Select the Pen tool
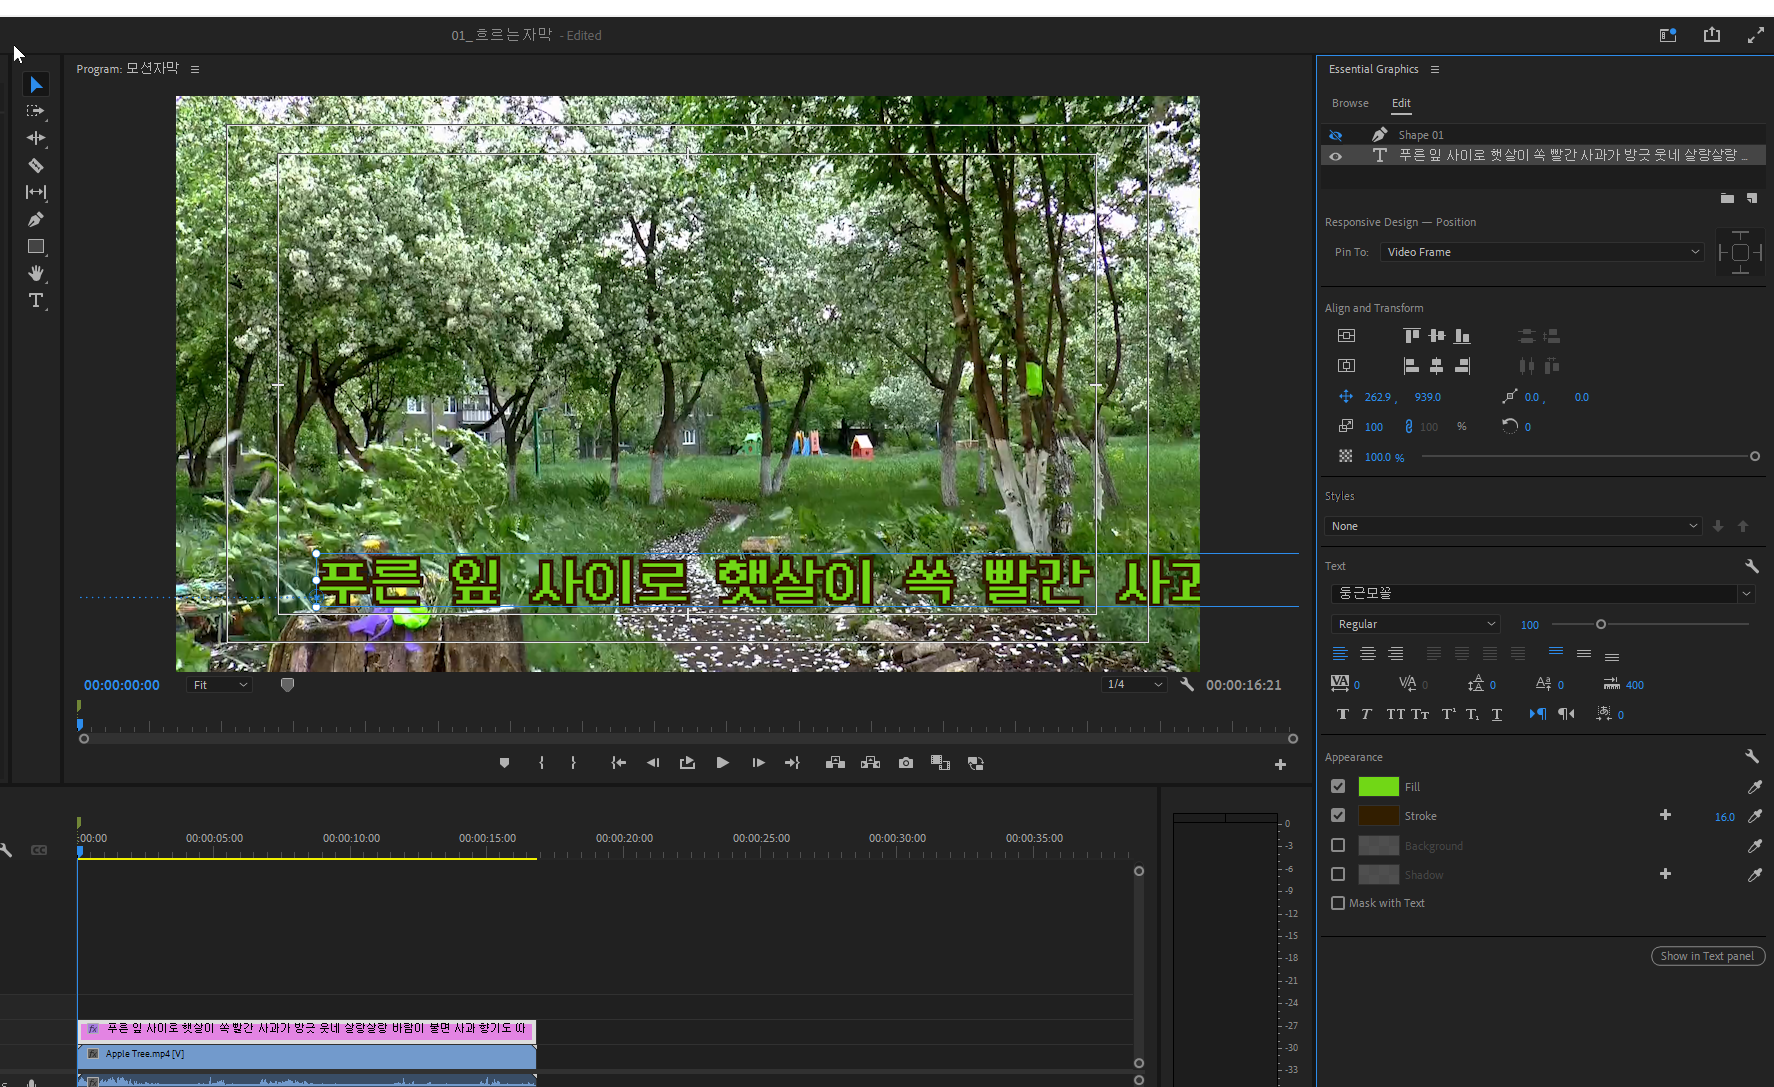This screenshot has width=1774, height=1087. pyautogui.click(x=36, y=219)
